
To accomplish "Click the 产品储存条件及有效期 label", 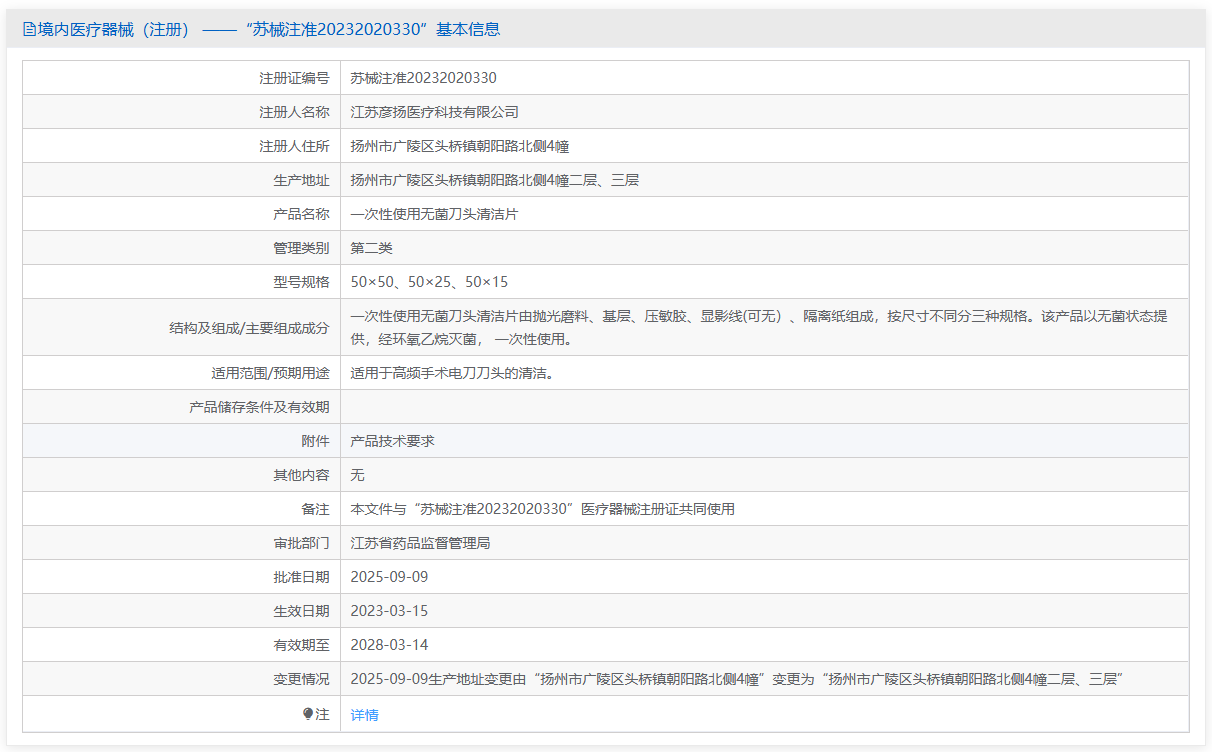I will [259, 407].
